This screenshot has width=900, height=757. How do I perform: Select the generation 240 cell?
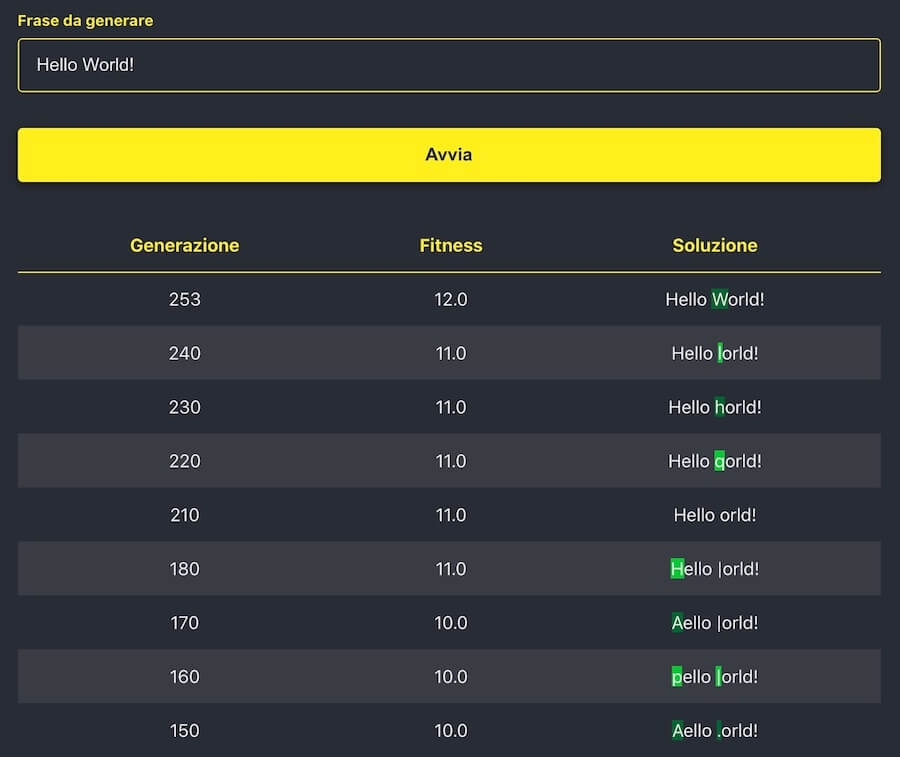[185, 353]
